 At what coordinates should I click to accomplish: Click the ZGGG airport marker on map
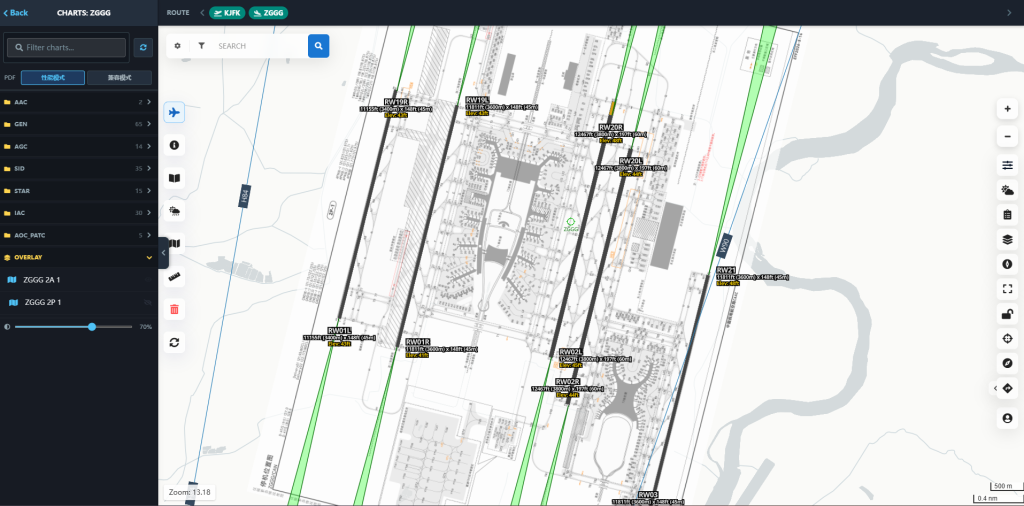(571, 225)
